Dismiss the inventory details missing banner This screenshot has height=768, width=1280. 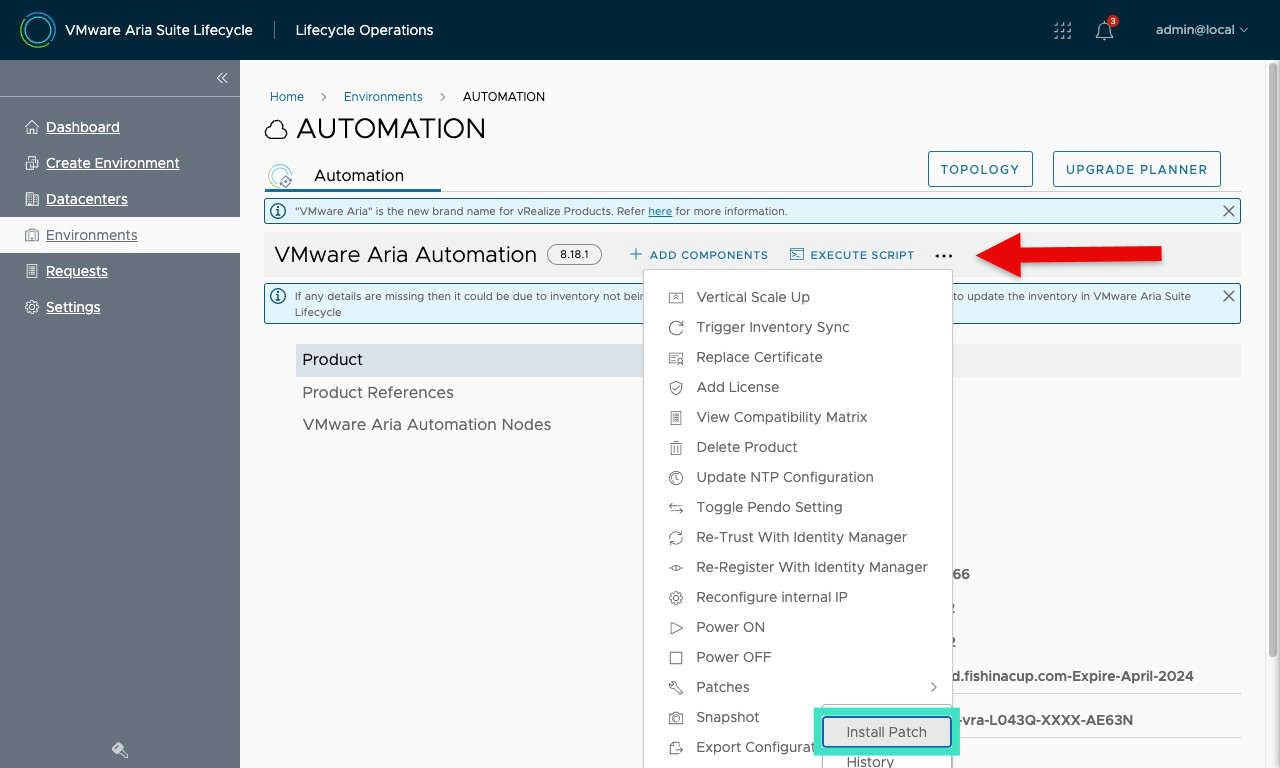coord(1229,296)
